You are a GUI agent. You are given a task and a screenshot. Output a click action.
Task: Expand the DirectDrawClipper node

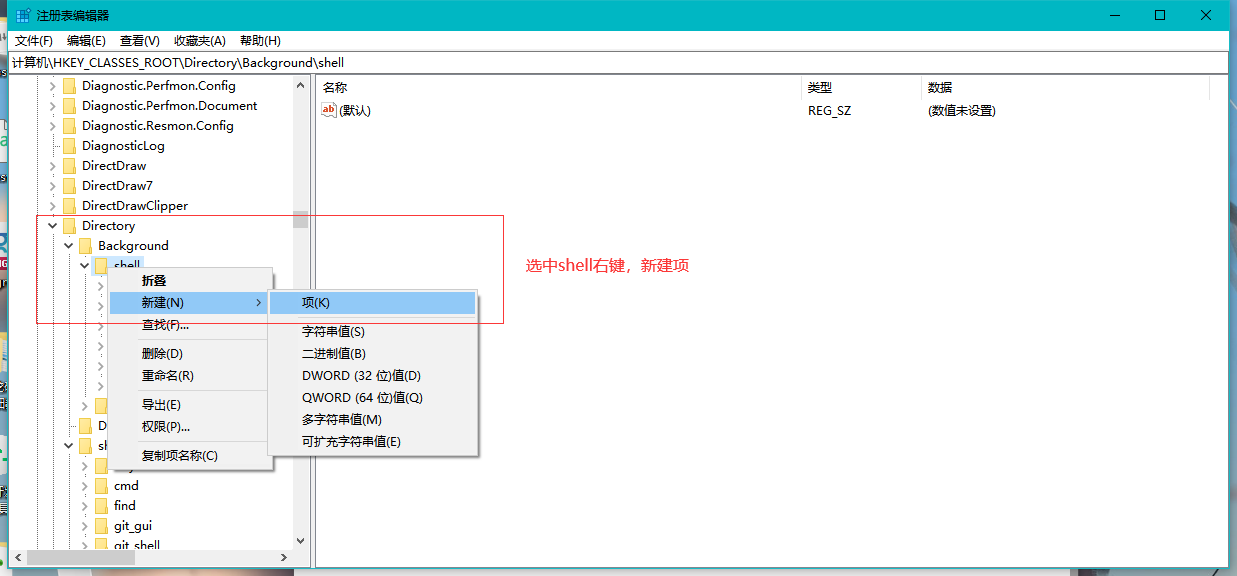point(53,206)
